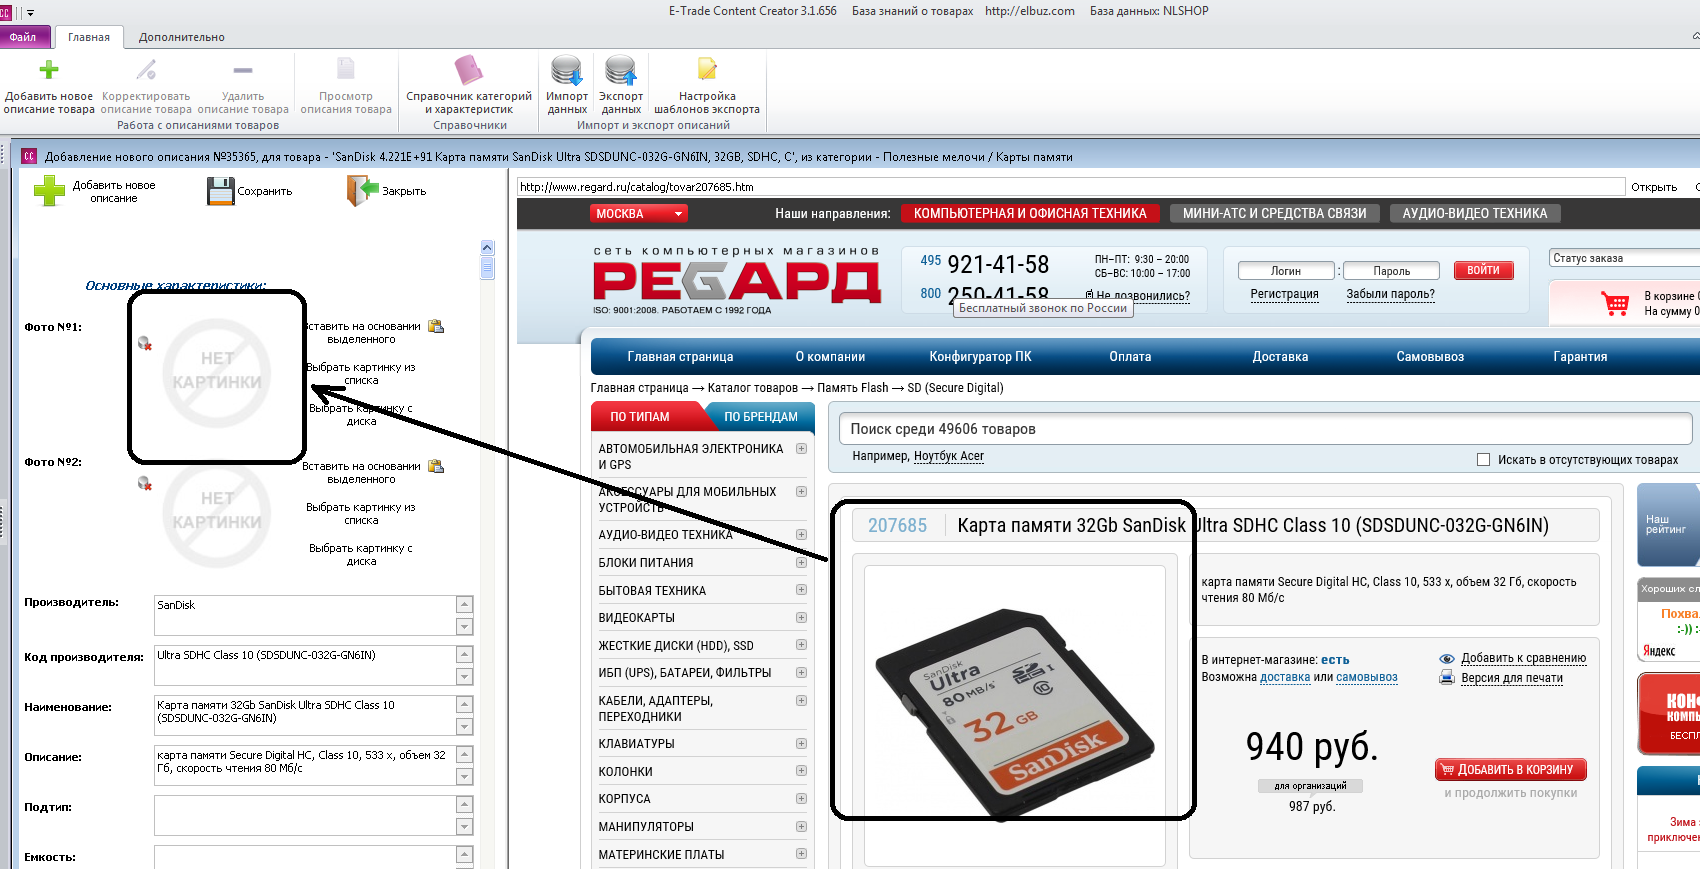Click the empty 'Подтип' field

point(305,815)
